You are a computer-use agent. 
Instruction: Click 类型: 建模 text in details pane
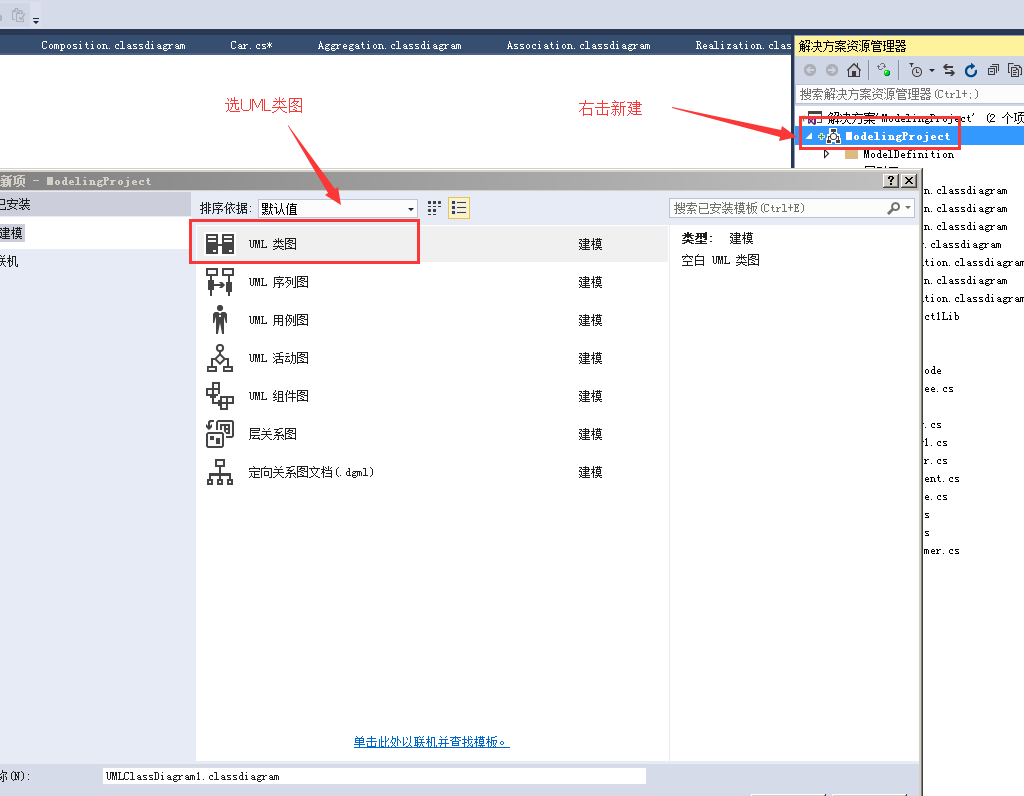tap(717, 238)
